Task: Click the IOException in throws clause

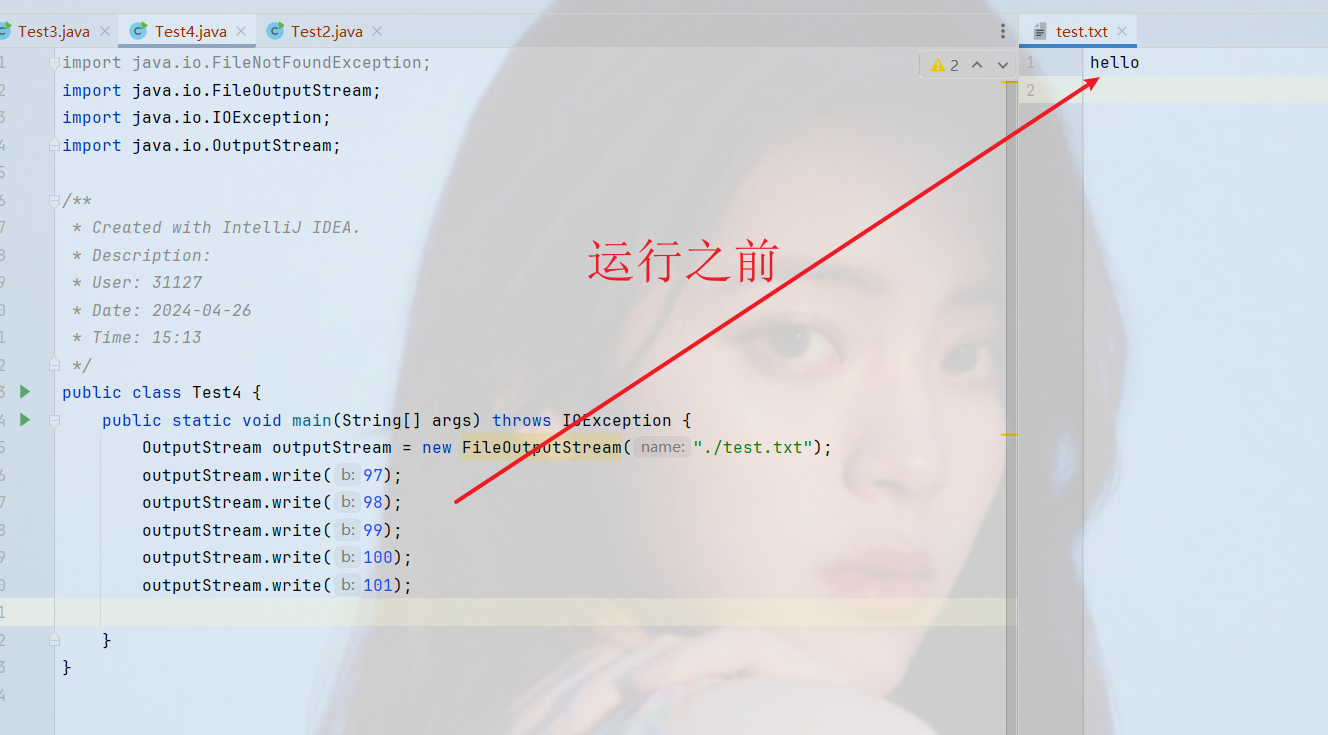Action: tap(617, 420)
